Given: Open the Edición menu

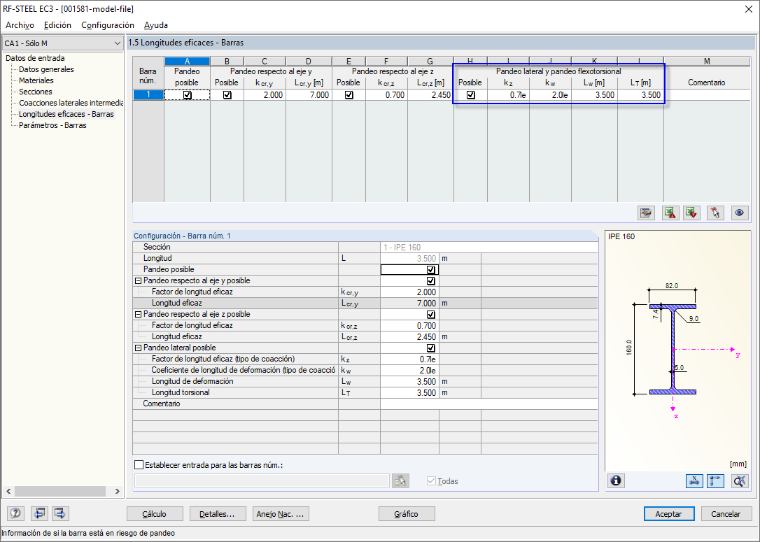Looking at the screenshot, I should pyautogui.click(x=58, y=25).
